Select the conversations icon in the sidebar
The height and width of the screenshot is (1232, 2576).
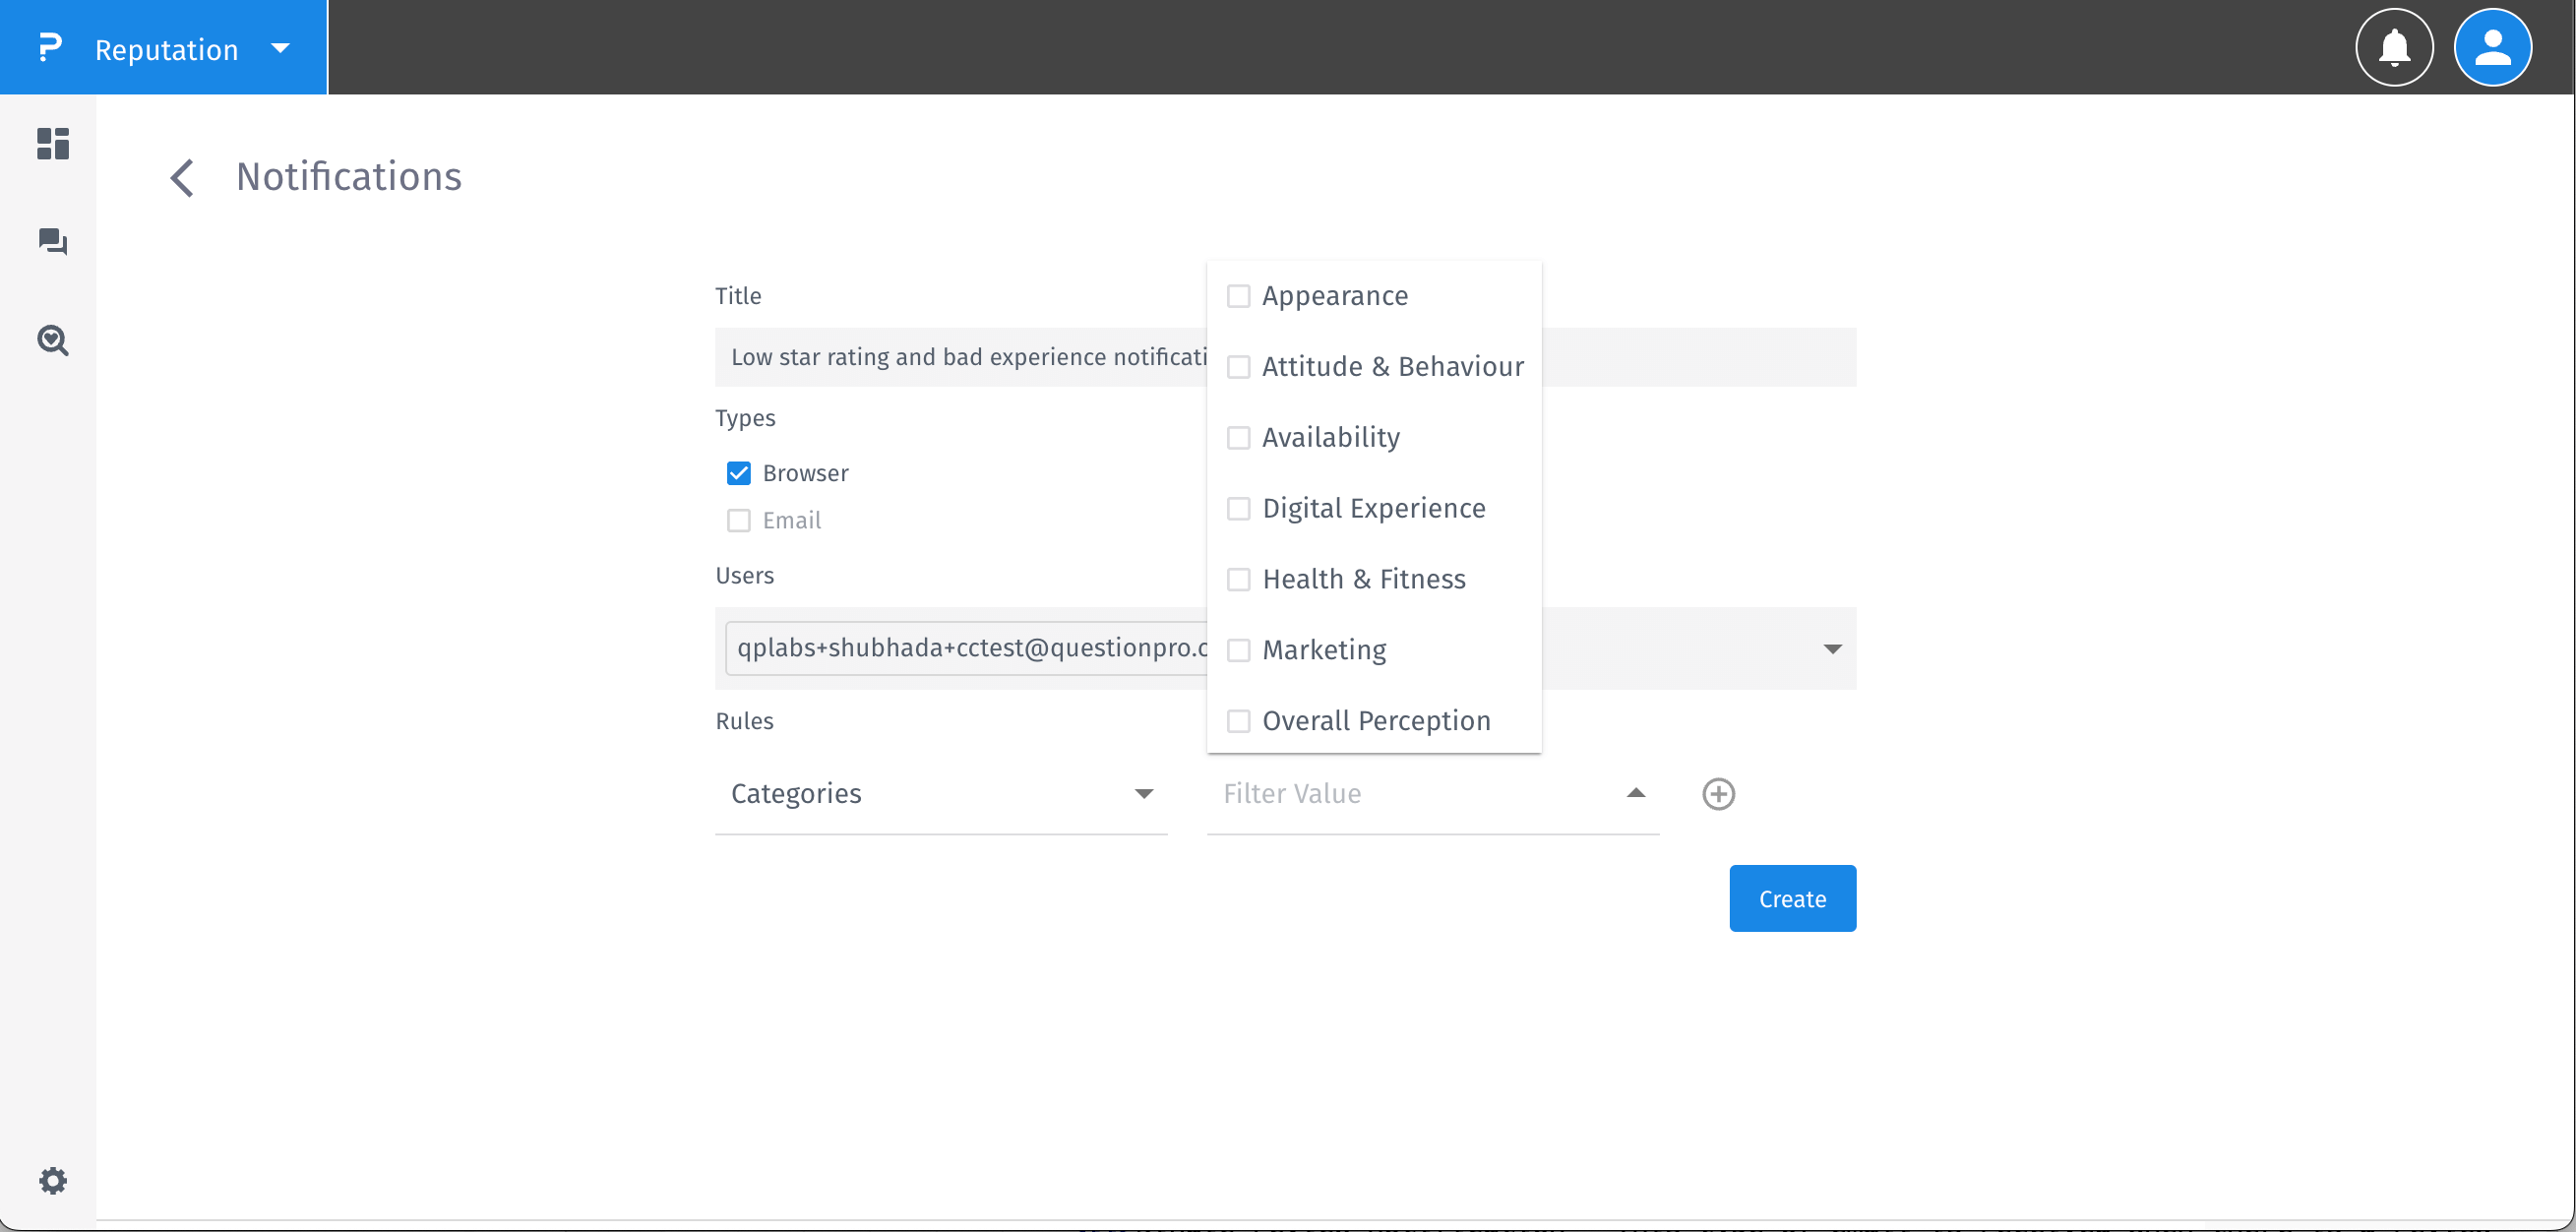pos(52,242)
